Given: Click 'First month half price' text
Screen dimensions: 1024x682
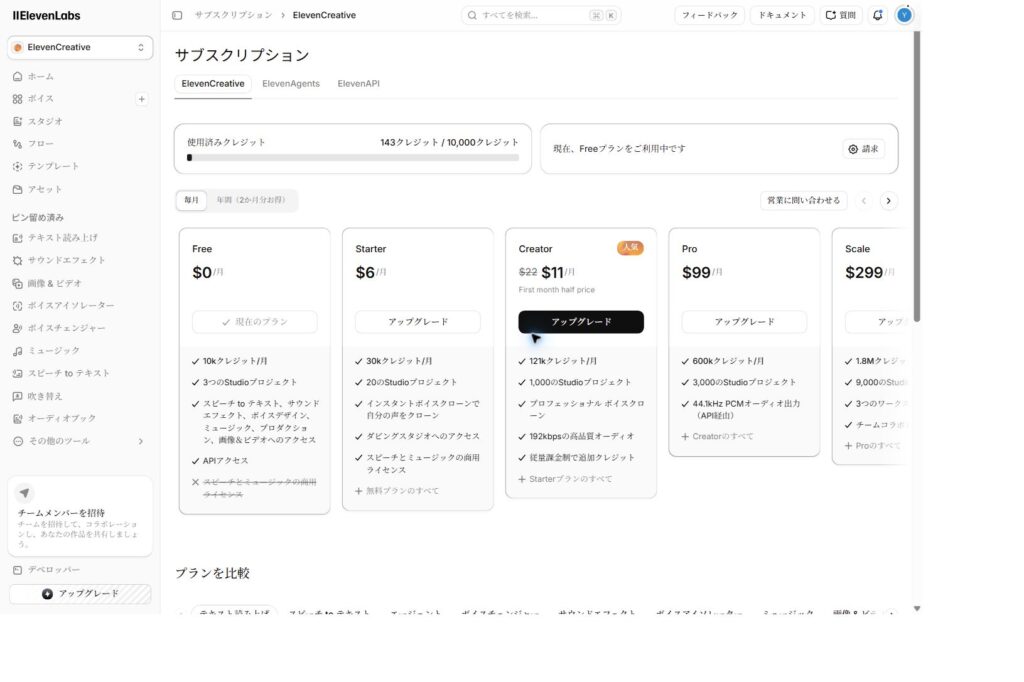Looking at the screenshot, I should (556, 289).
